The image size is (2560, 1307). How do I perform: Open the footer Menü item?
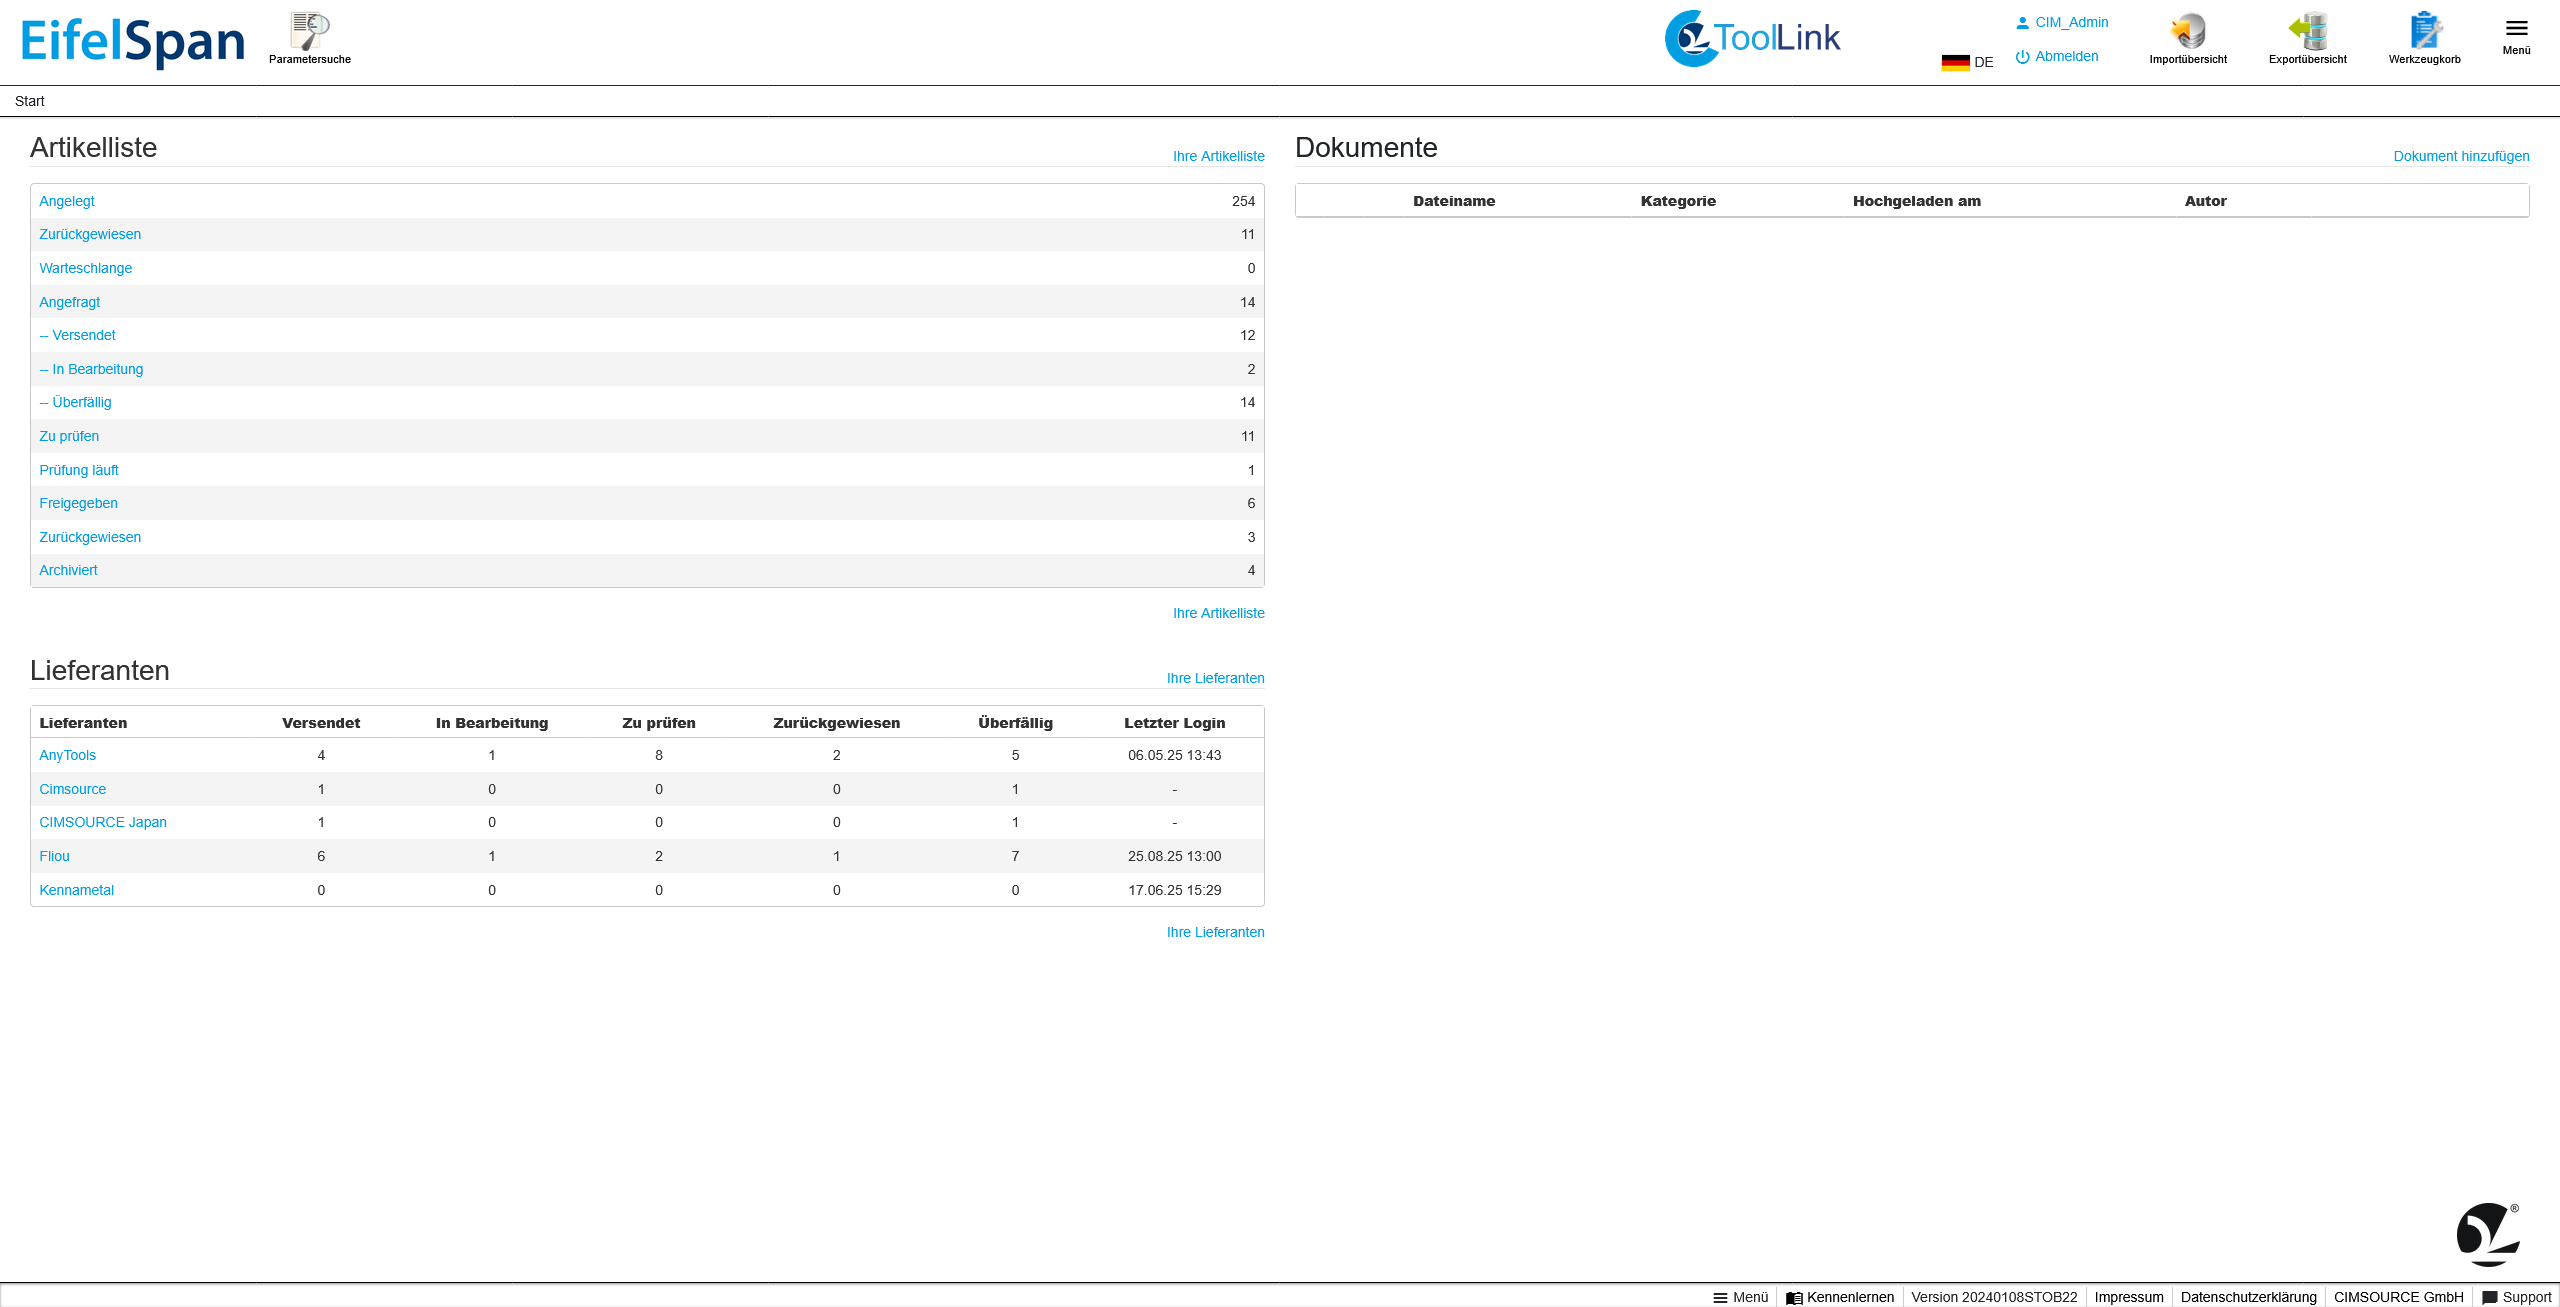click(x=1740, y=1297)
